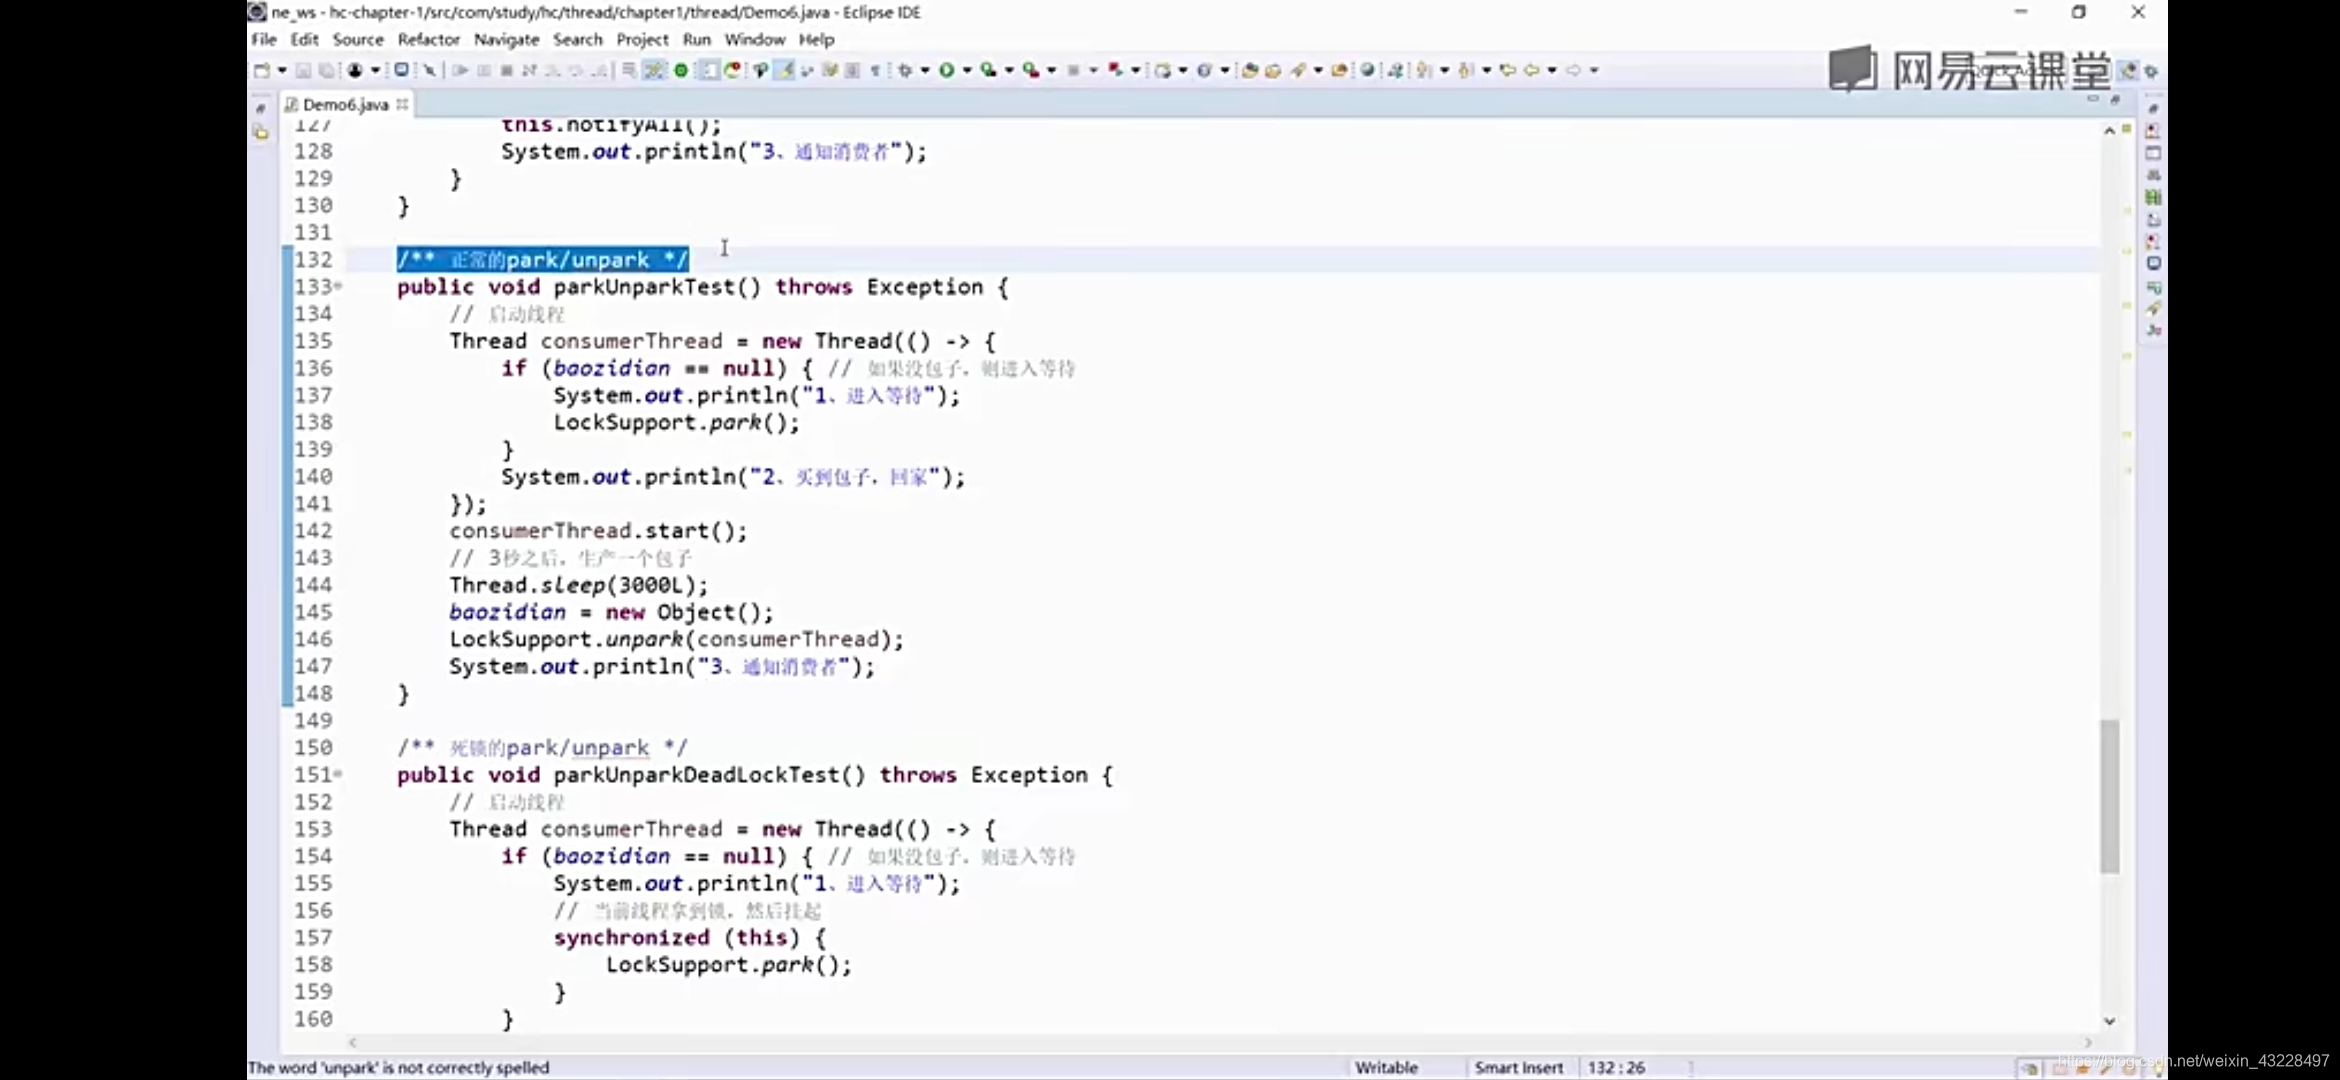This screenshot has width=2340, height=1080.
Task: Click the Previous Annotation icon
Action: click(1464, 70)
